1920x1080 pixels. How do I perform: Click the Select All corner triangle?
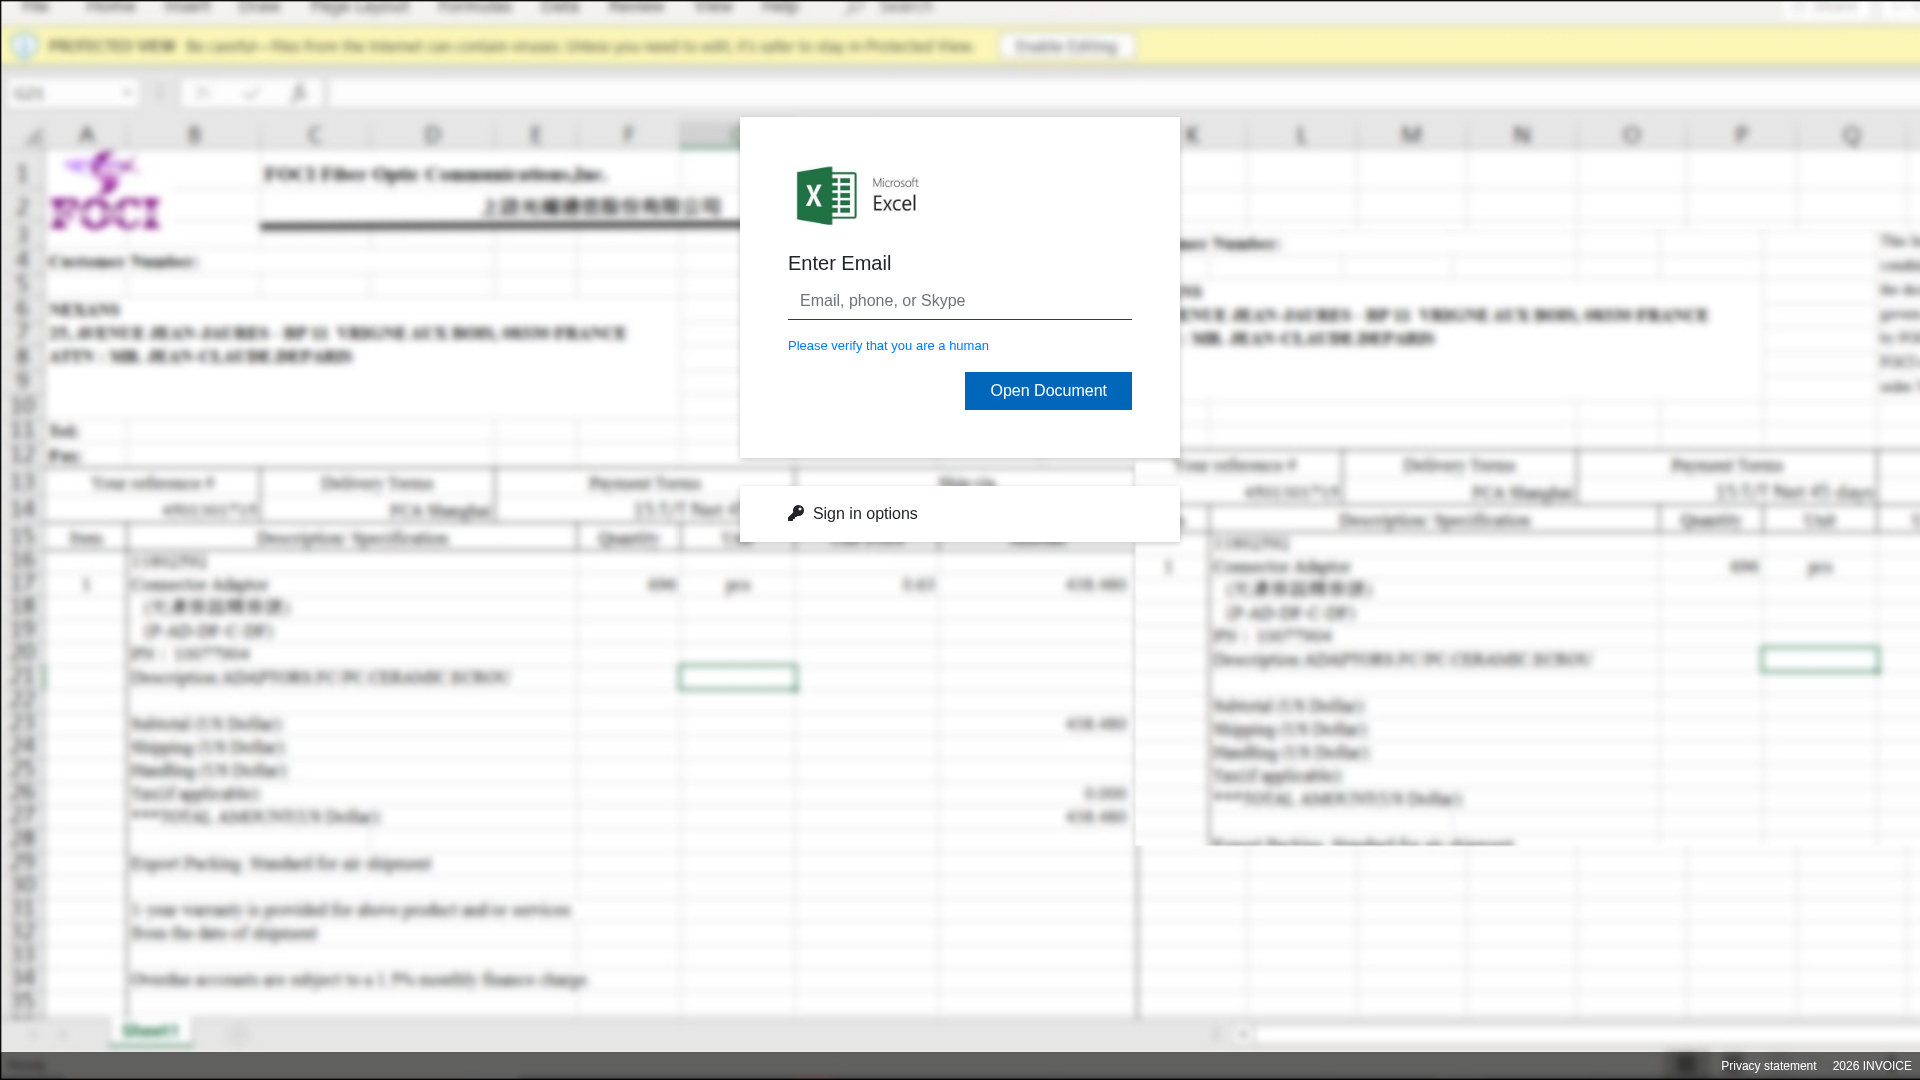pyautogui.click(x=33, y=136)
